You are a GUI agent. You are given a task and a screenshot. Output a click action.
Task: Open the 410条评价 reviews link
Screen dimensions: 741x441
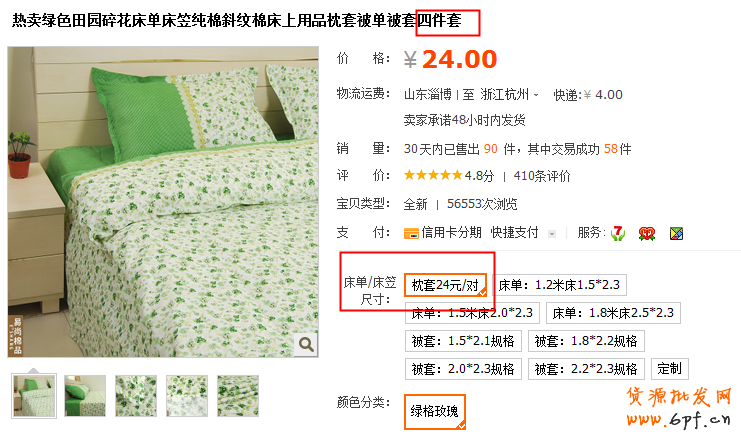click(542, 176)
